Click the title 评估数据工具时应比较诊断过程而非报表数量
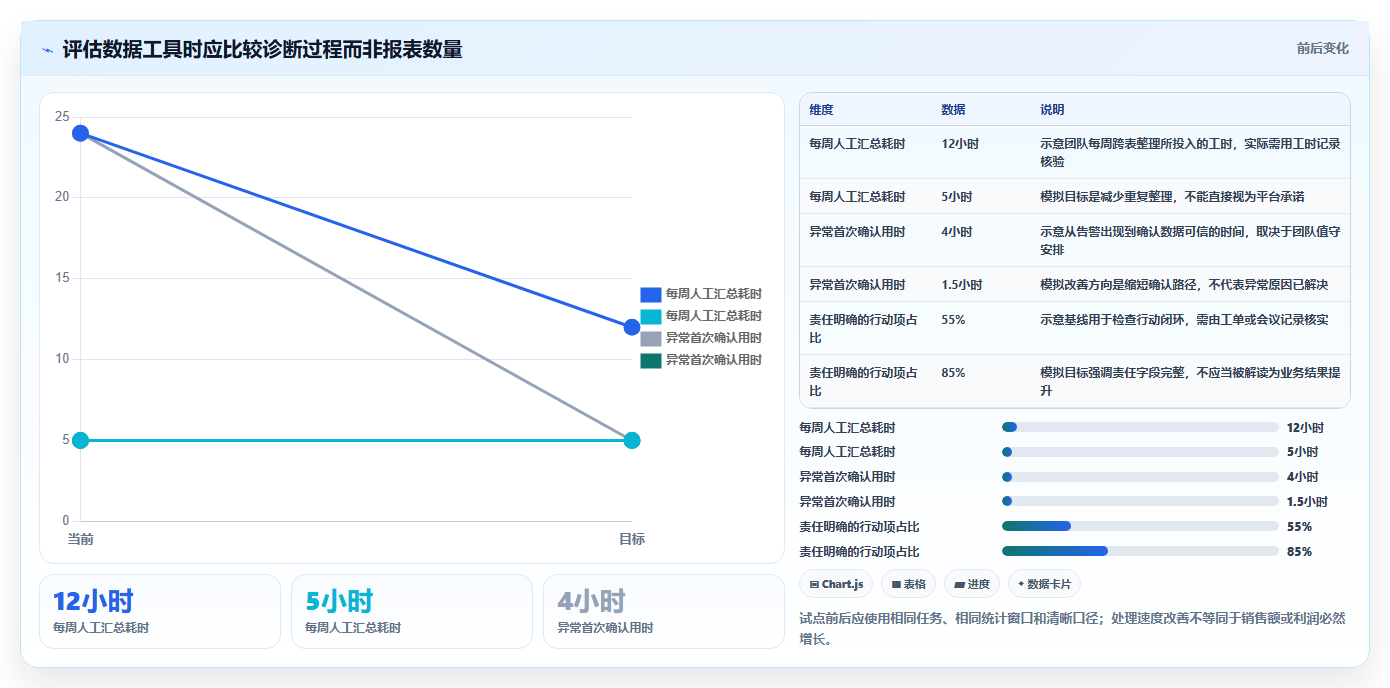This screenshot has height=688, width=1390. click(262, 49)
